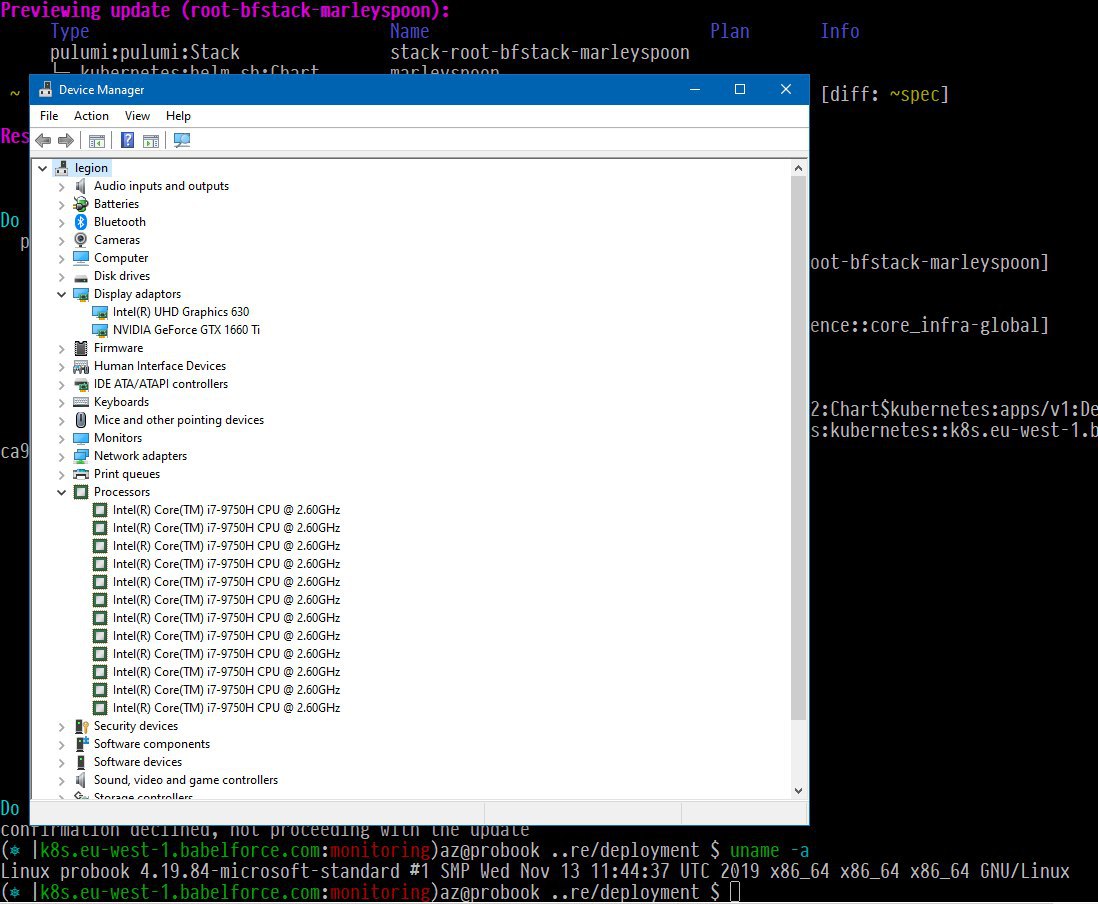Select Intel(R) UHD Graphics 630 label
Screen dimensions: 1098x904
[181, 312]
